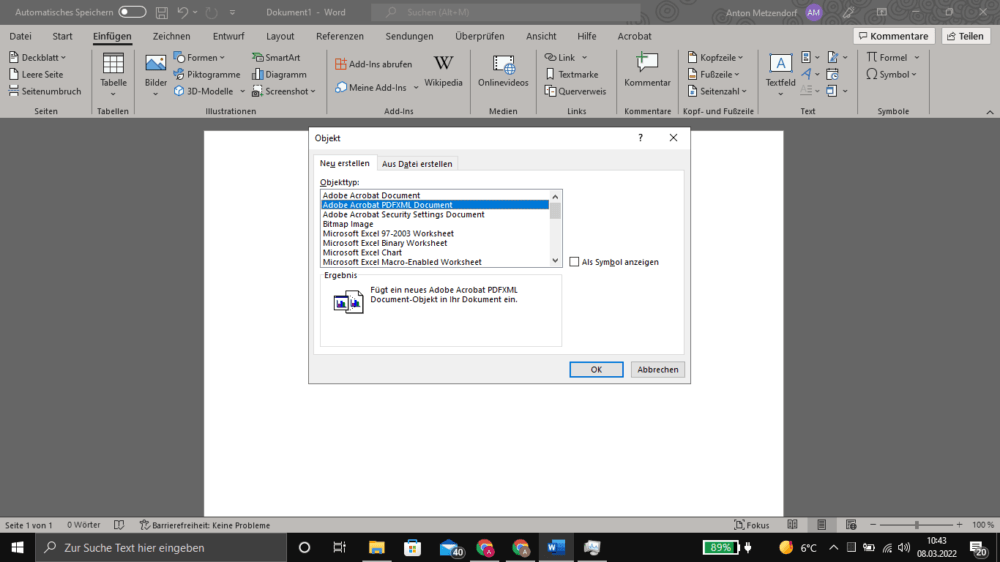Collapse the ribbon with the chevron

point(990,112)
